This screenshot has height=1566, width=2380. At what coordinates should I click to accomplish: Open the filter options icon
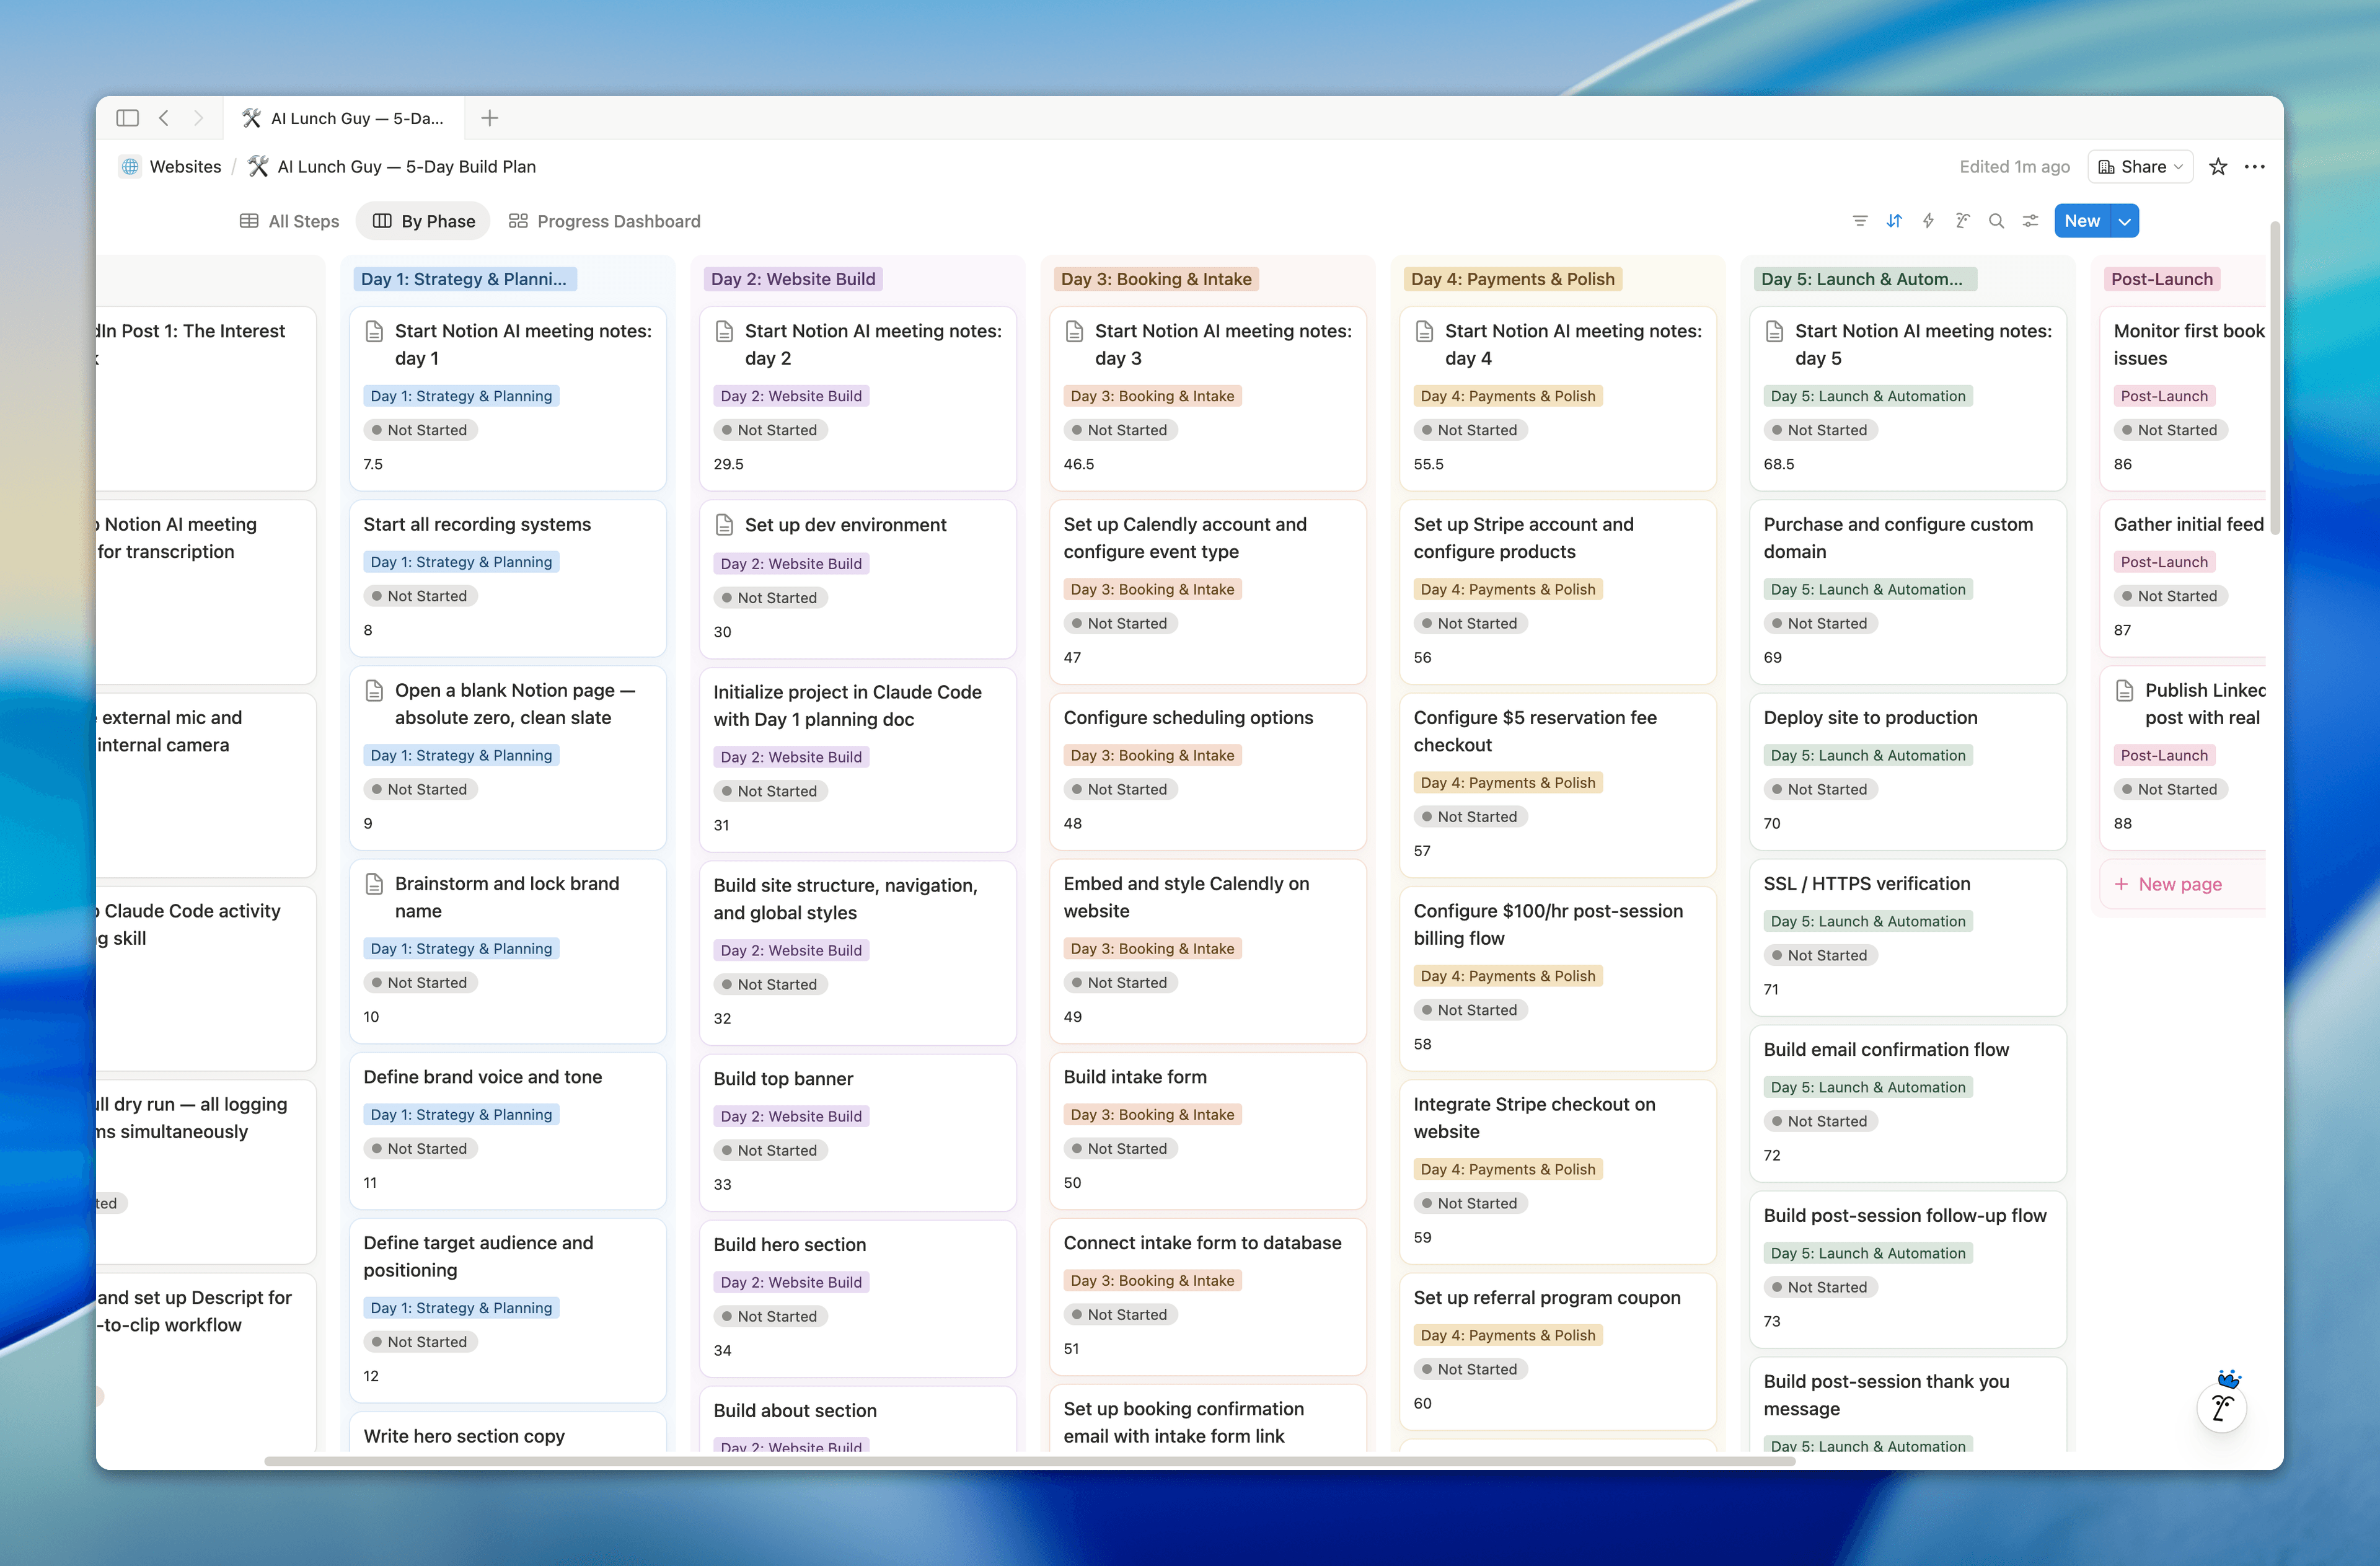point(1859,221)
